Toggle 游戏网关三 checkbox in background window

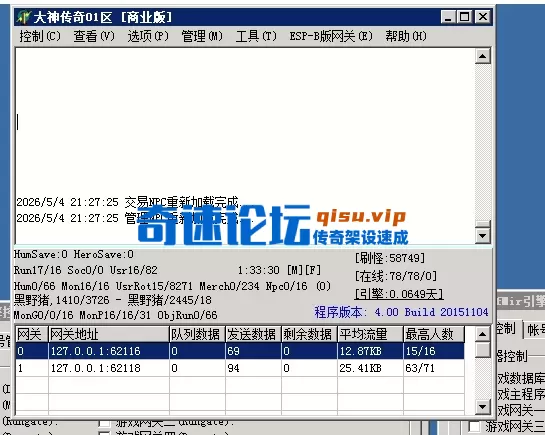pos(474,427)
